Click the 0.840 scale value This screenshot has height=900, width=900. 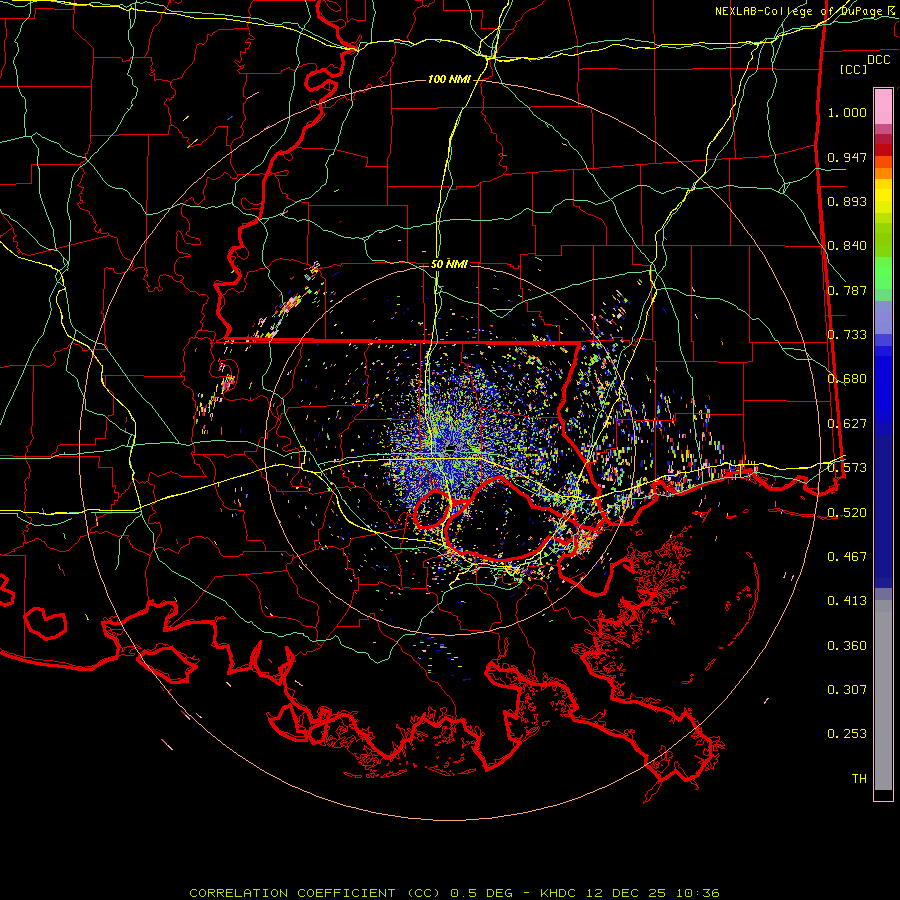point(847,246)
